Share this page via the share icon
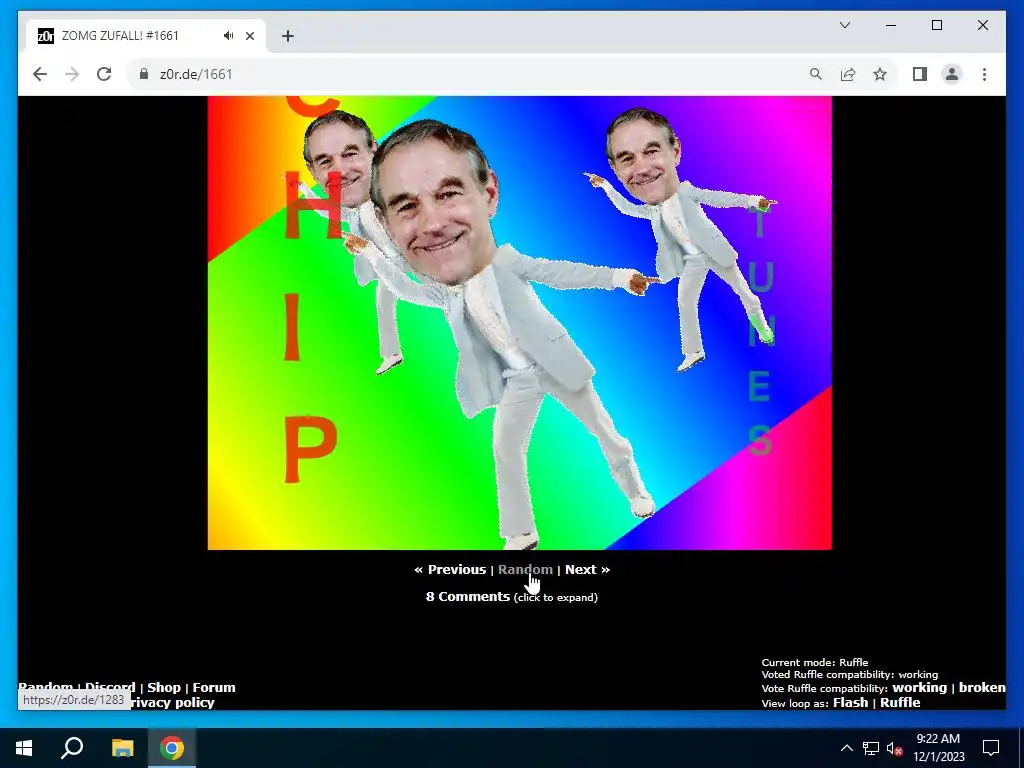 point(848,74)
